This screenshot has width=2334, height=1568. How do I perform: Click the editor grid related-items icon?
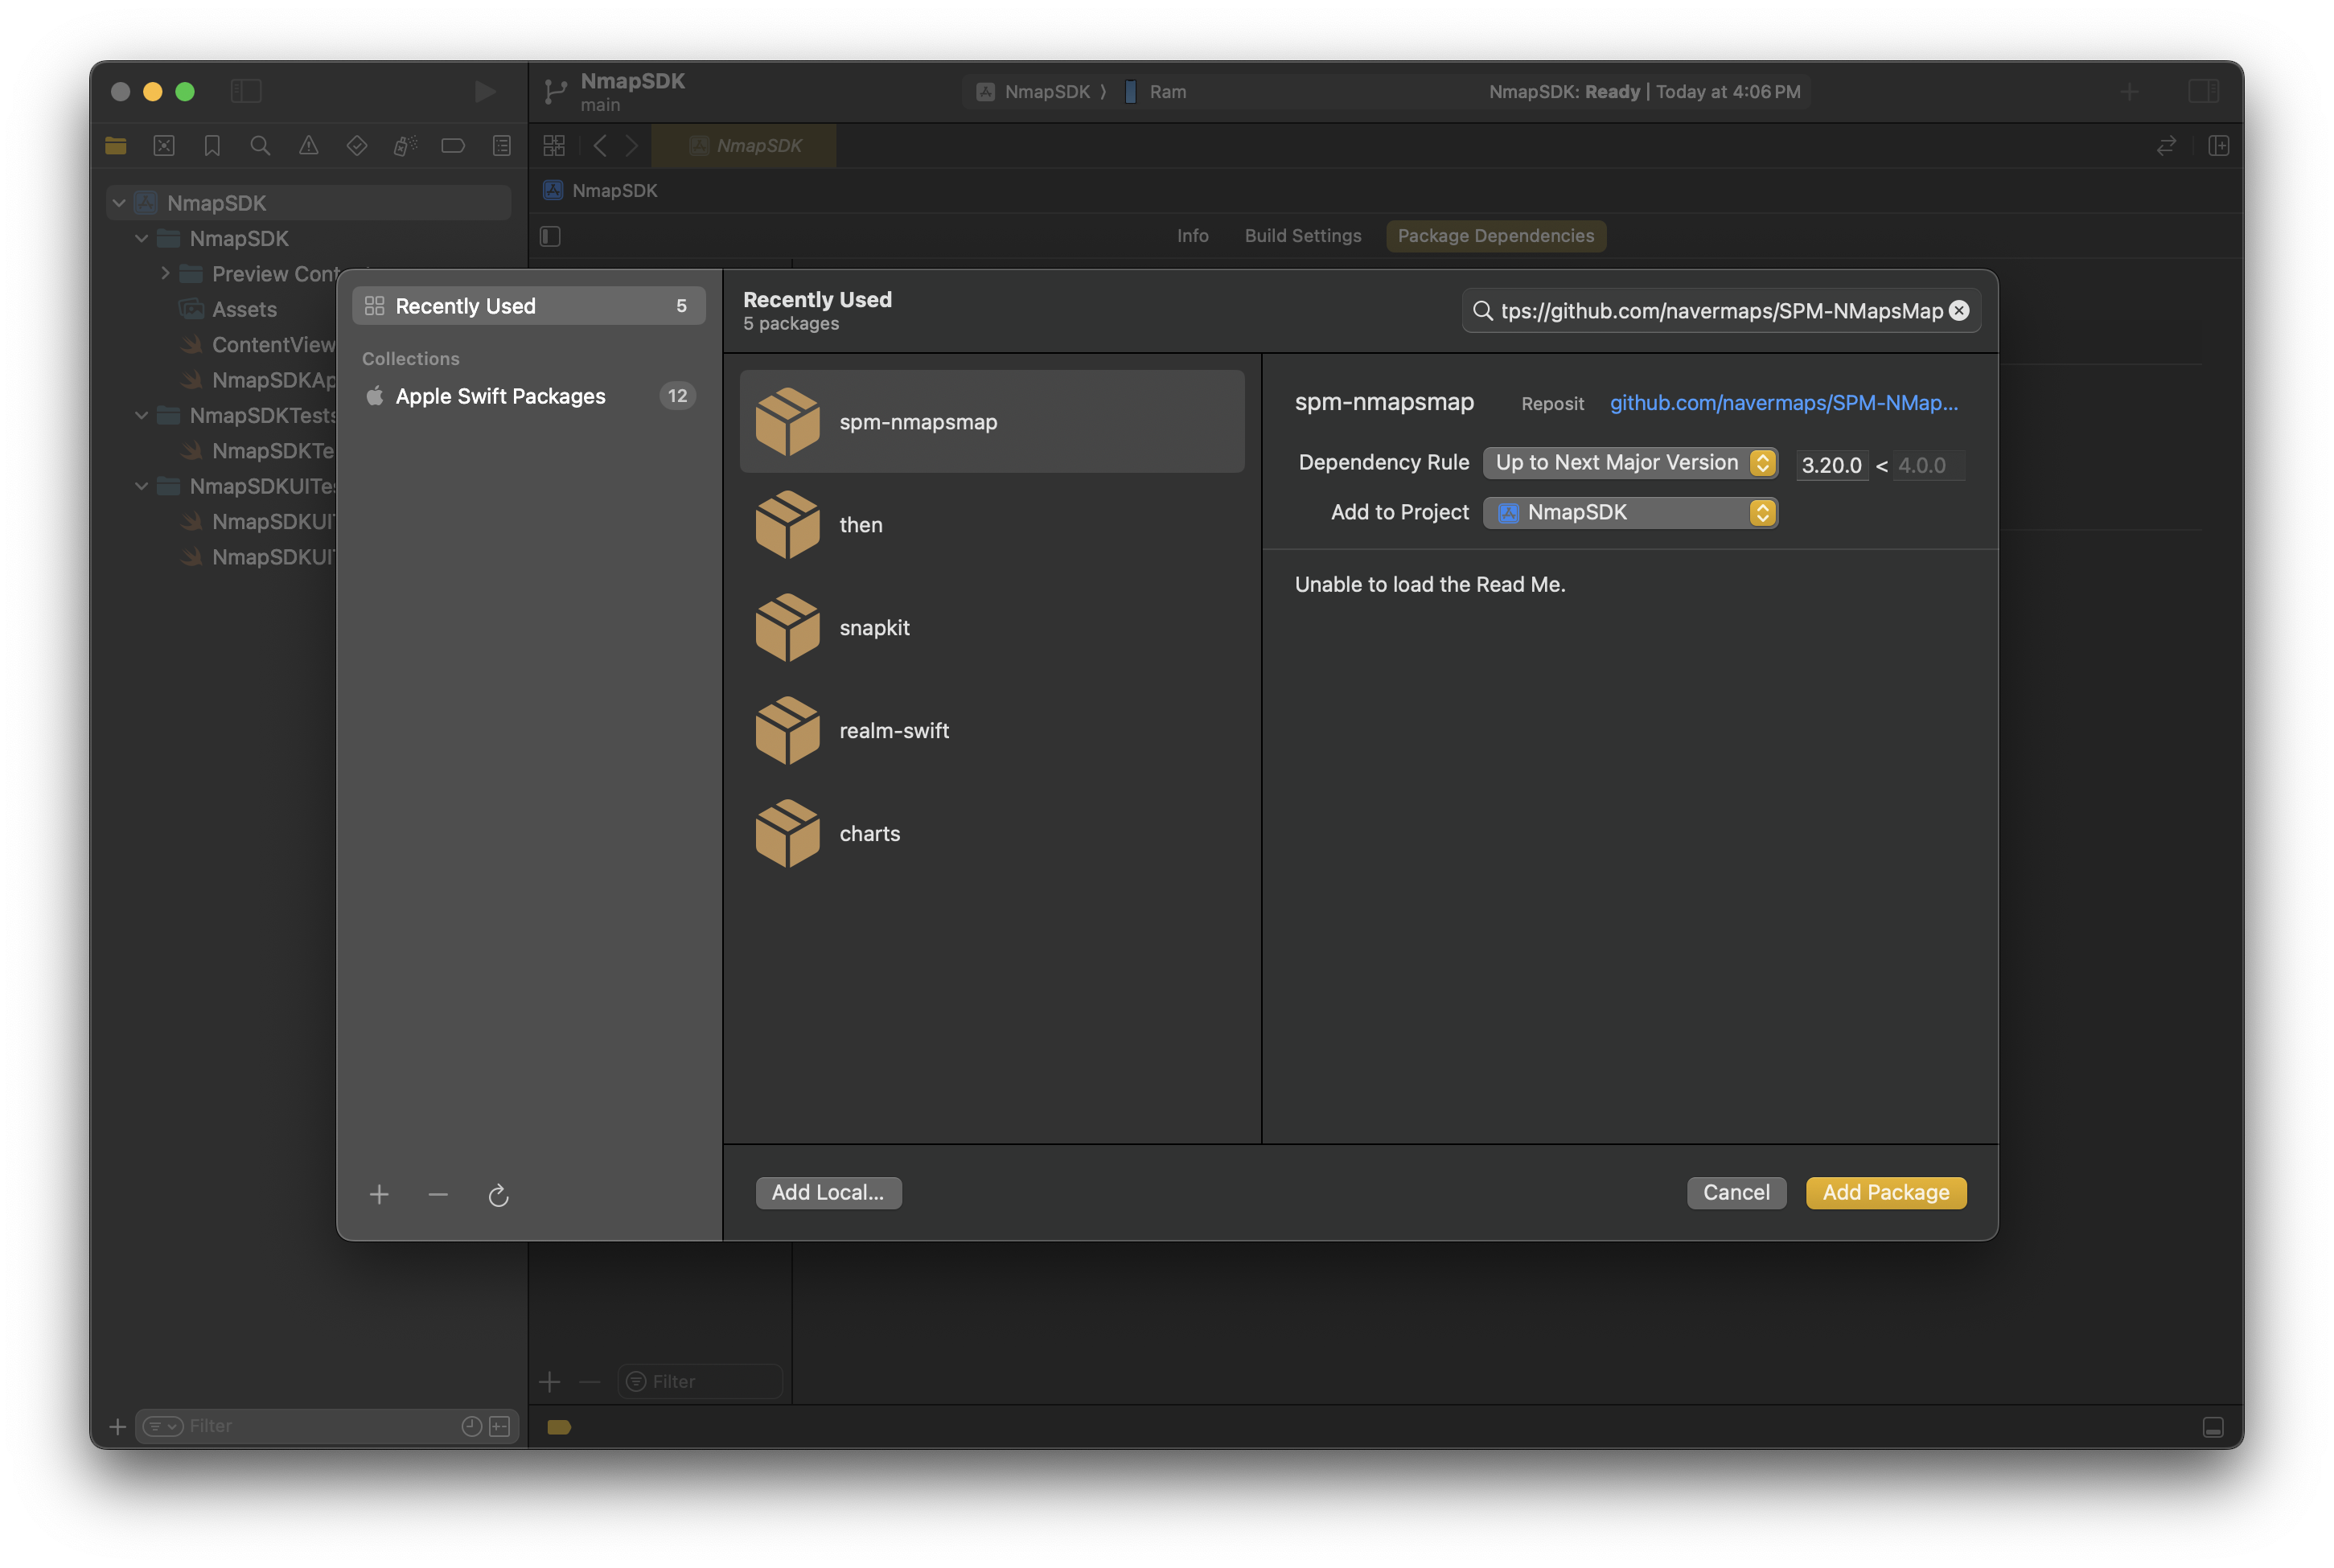click(x=554, y=146)
